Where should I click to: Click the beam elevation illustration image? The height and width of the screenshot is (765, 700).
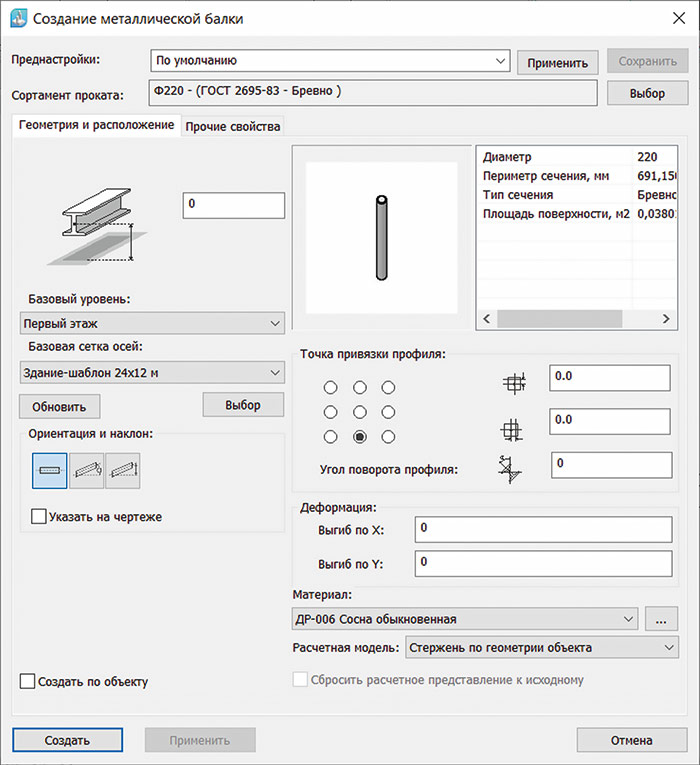coord(98,226)
